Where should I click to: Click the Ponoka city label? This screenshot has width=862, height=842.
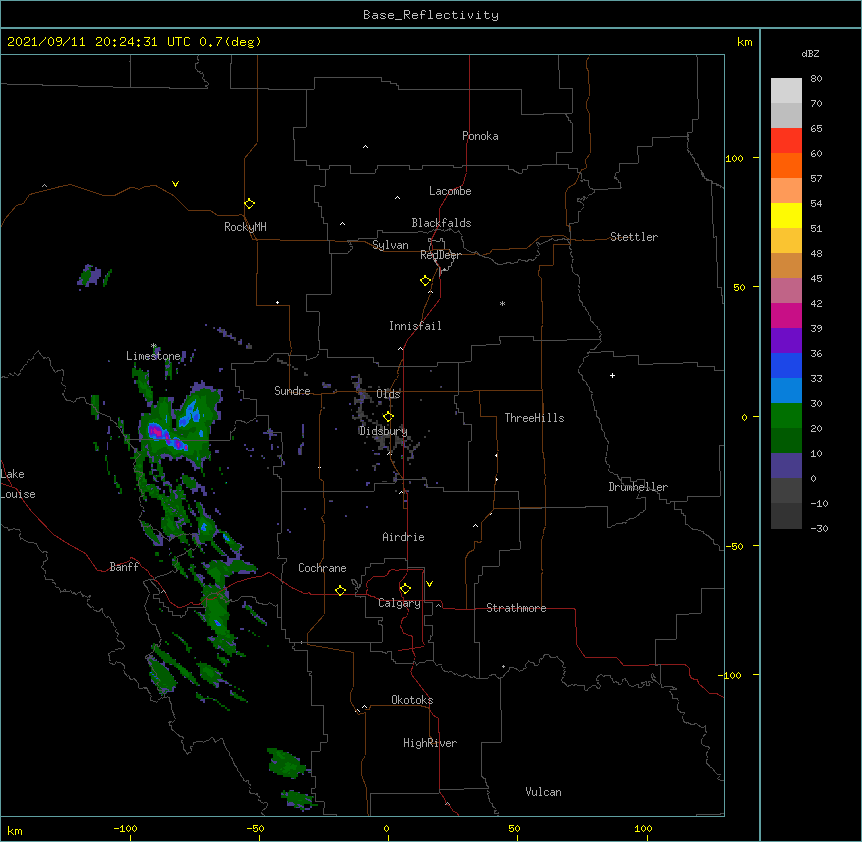pos(480,136)
